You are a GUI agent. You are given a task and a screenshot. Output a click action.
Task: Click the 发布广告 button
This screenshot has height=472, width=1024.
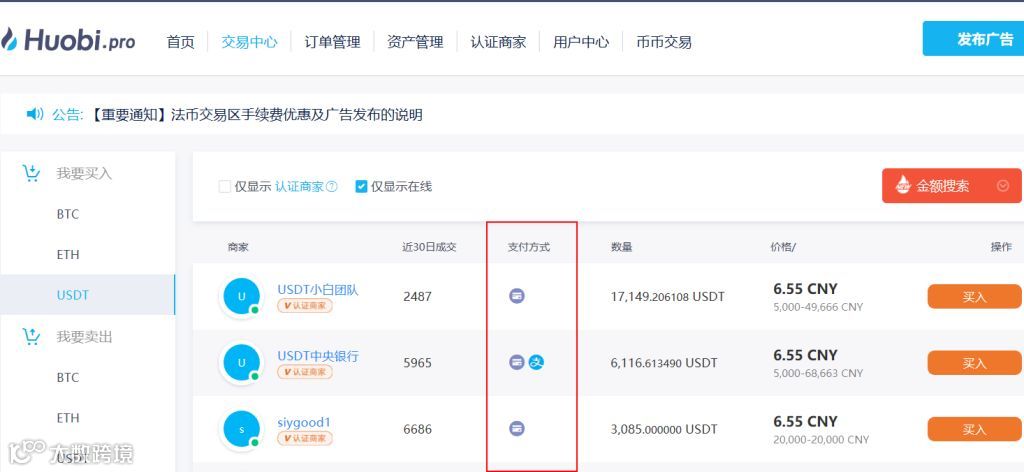[973, 39]
